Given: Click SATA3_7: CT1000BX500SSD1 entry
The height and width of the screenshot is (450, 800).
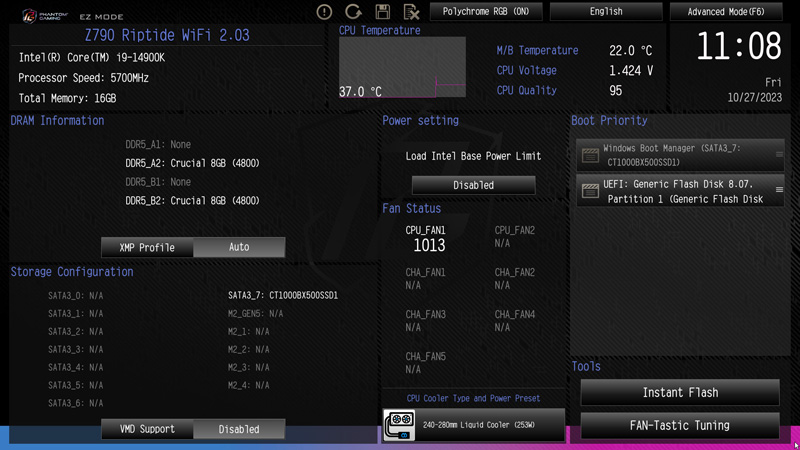Looking at the screenshot, I should click(x=283, y=295).
